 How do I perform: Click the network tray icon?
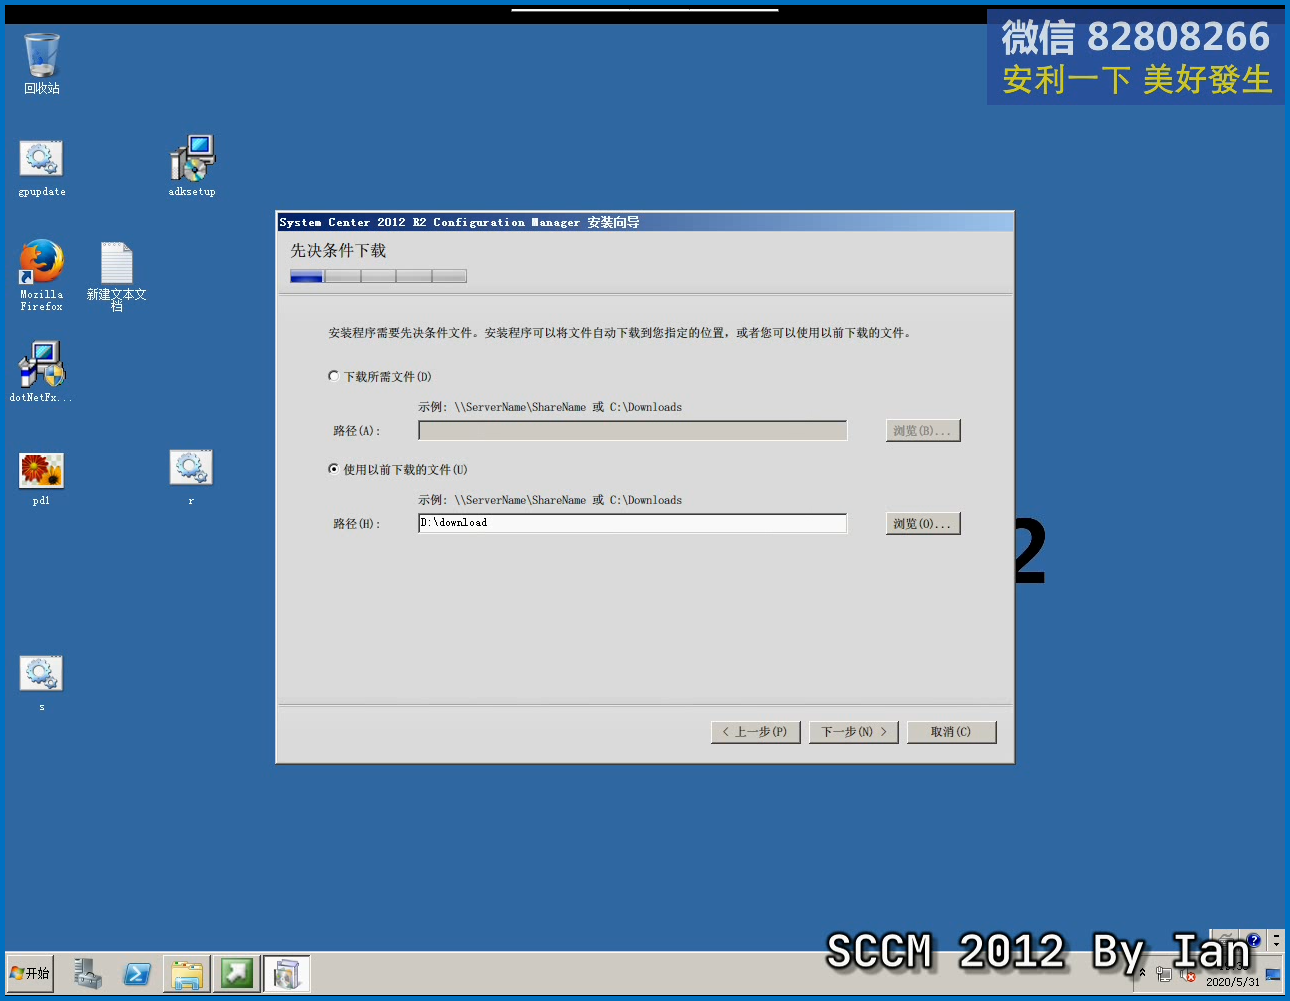1164,973
